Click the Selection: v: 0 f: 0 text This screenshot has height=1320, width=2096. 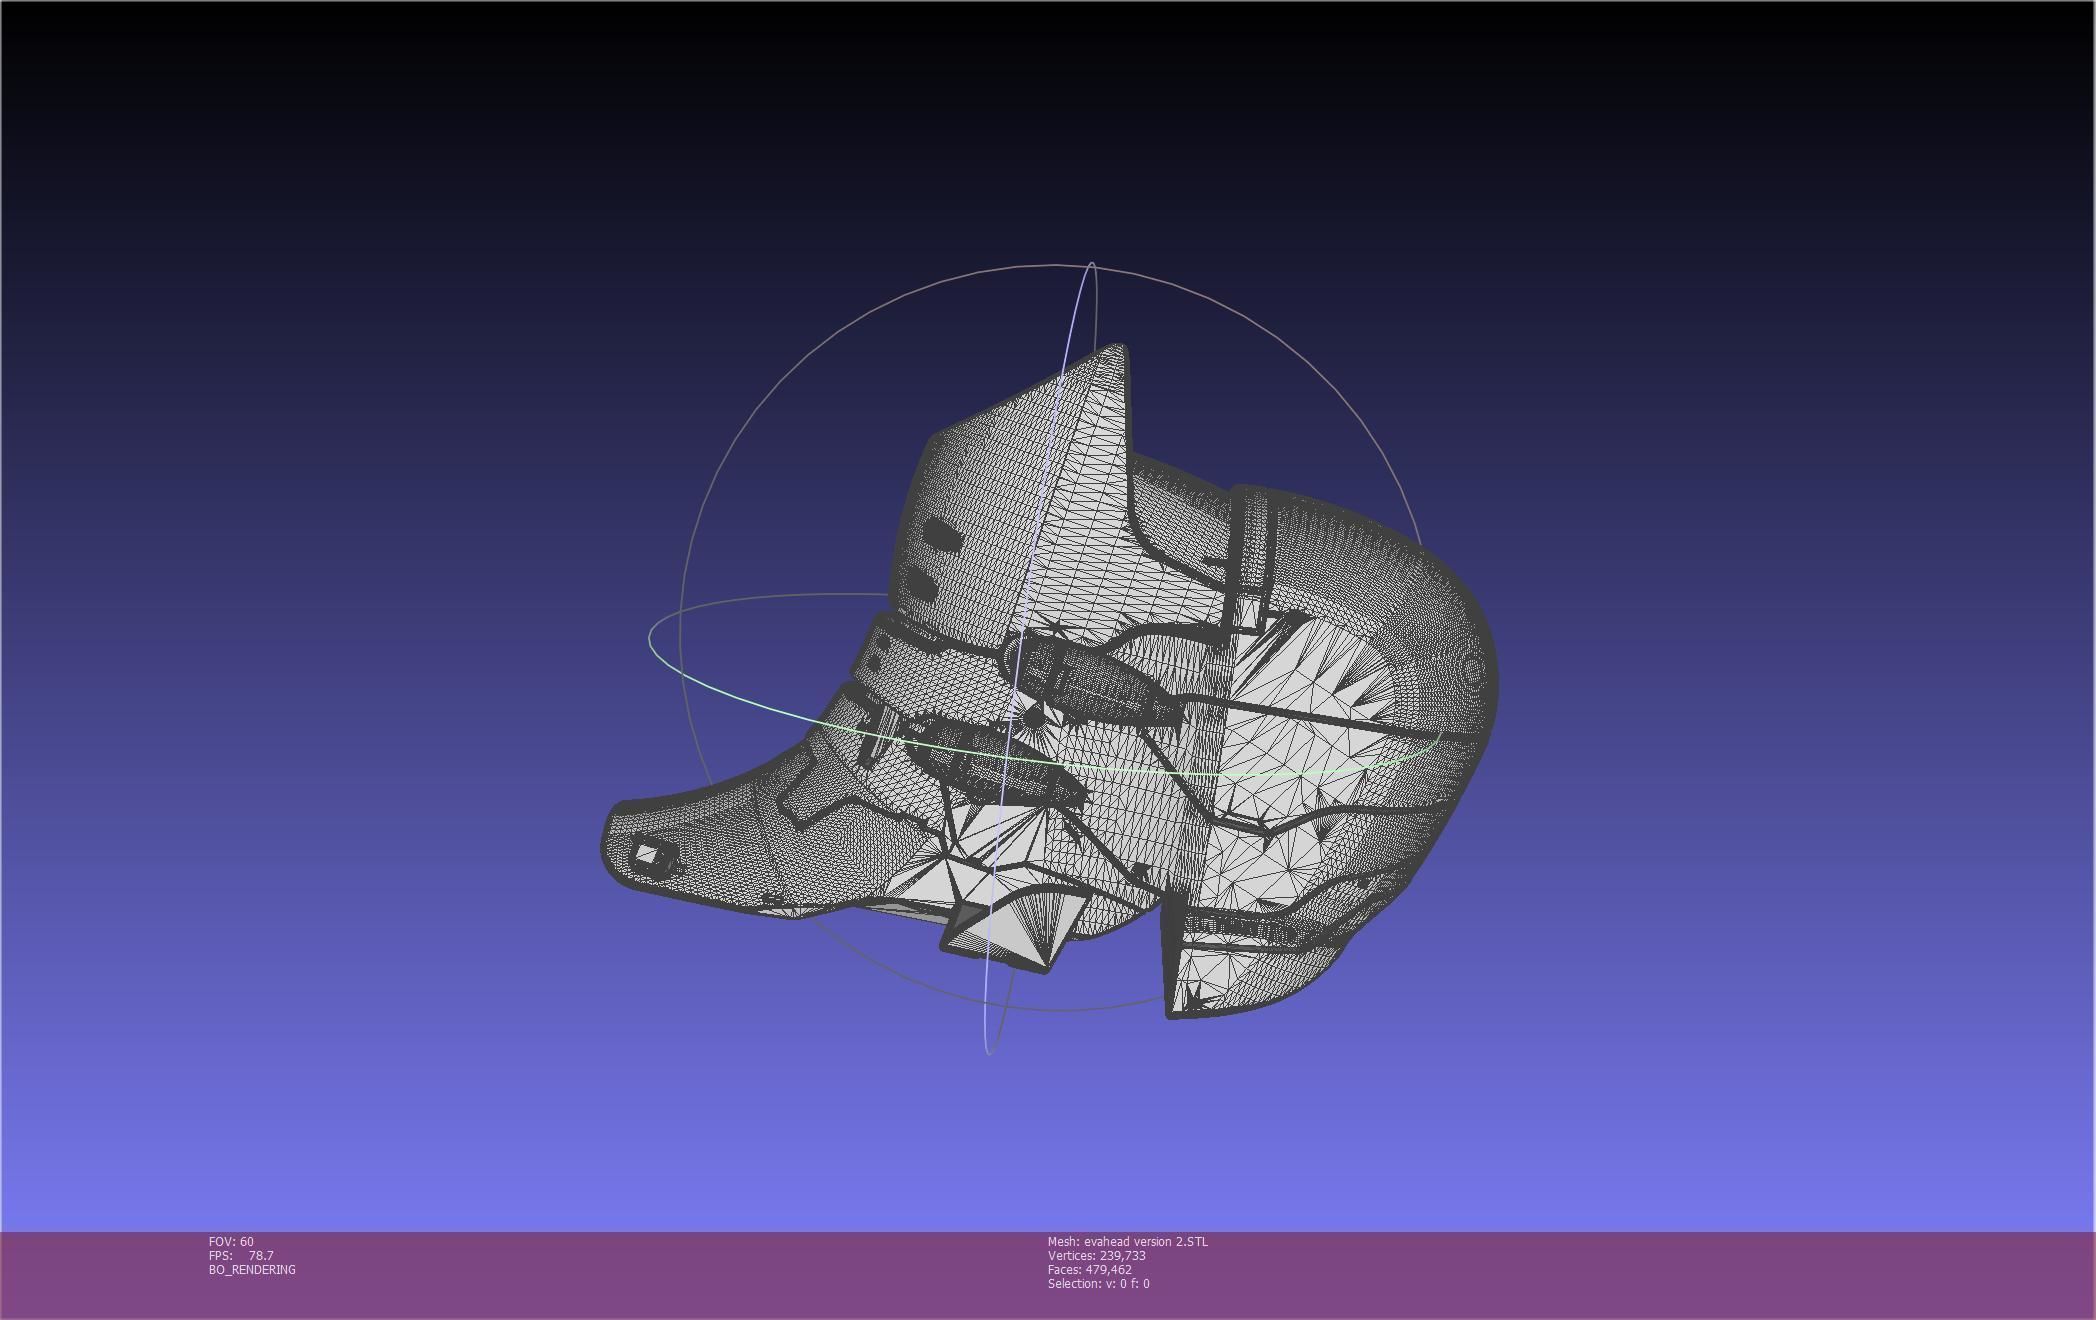1098,1283
